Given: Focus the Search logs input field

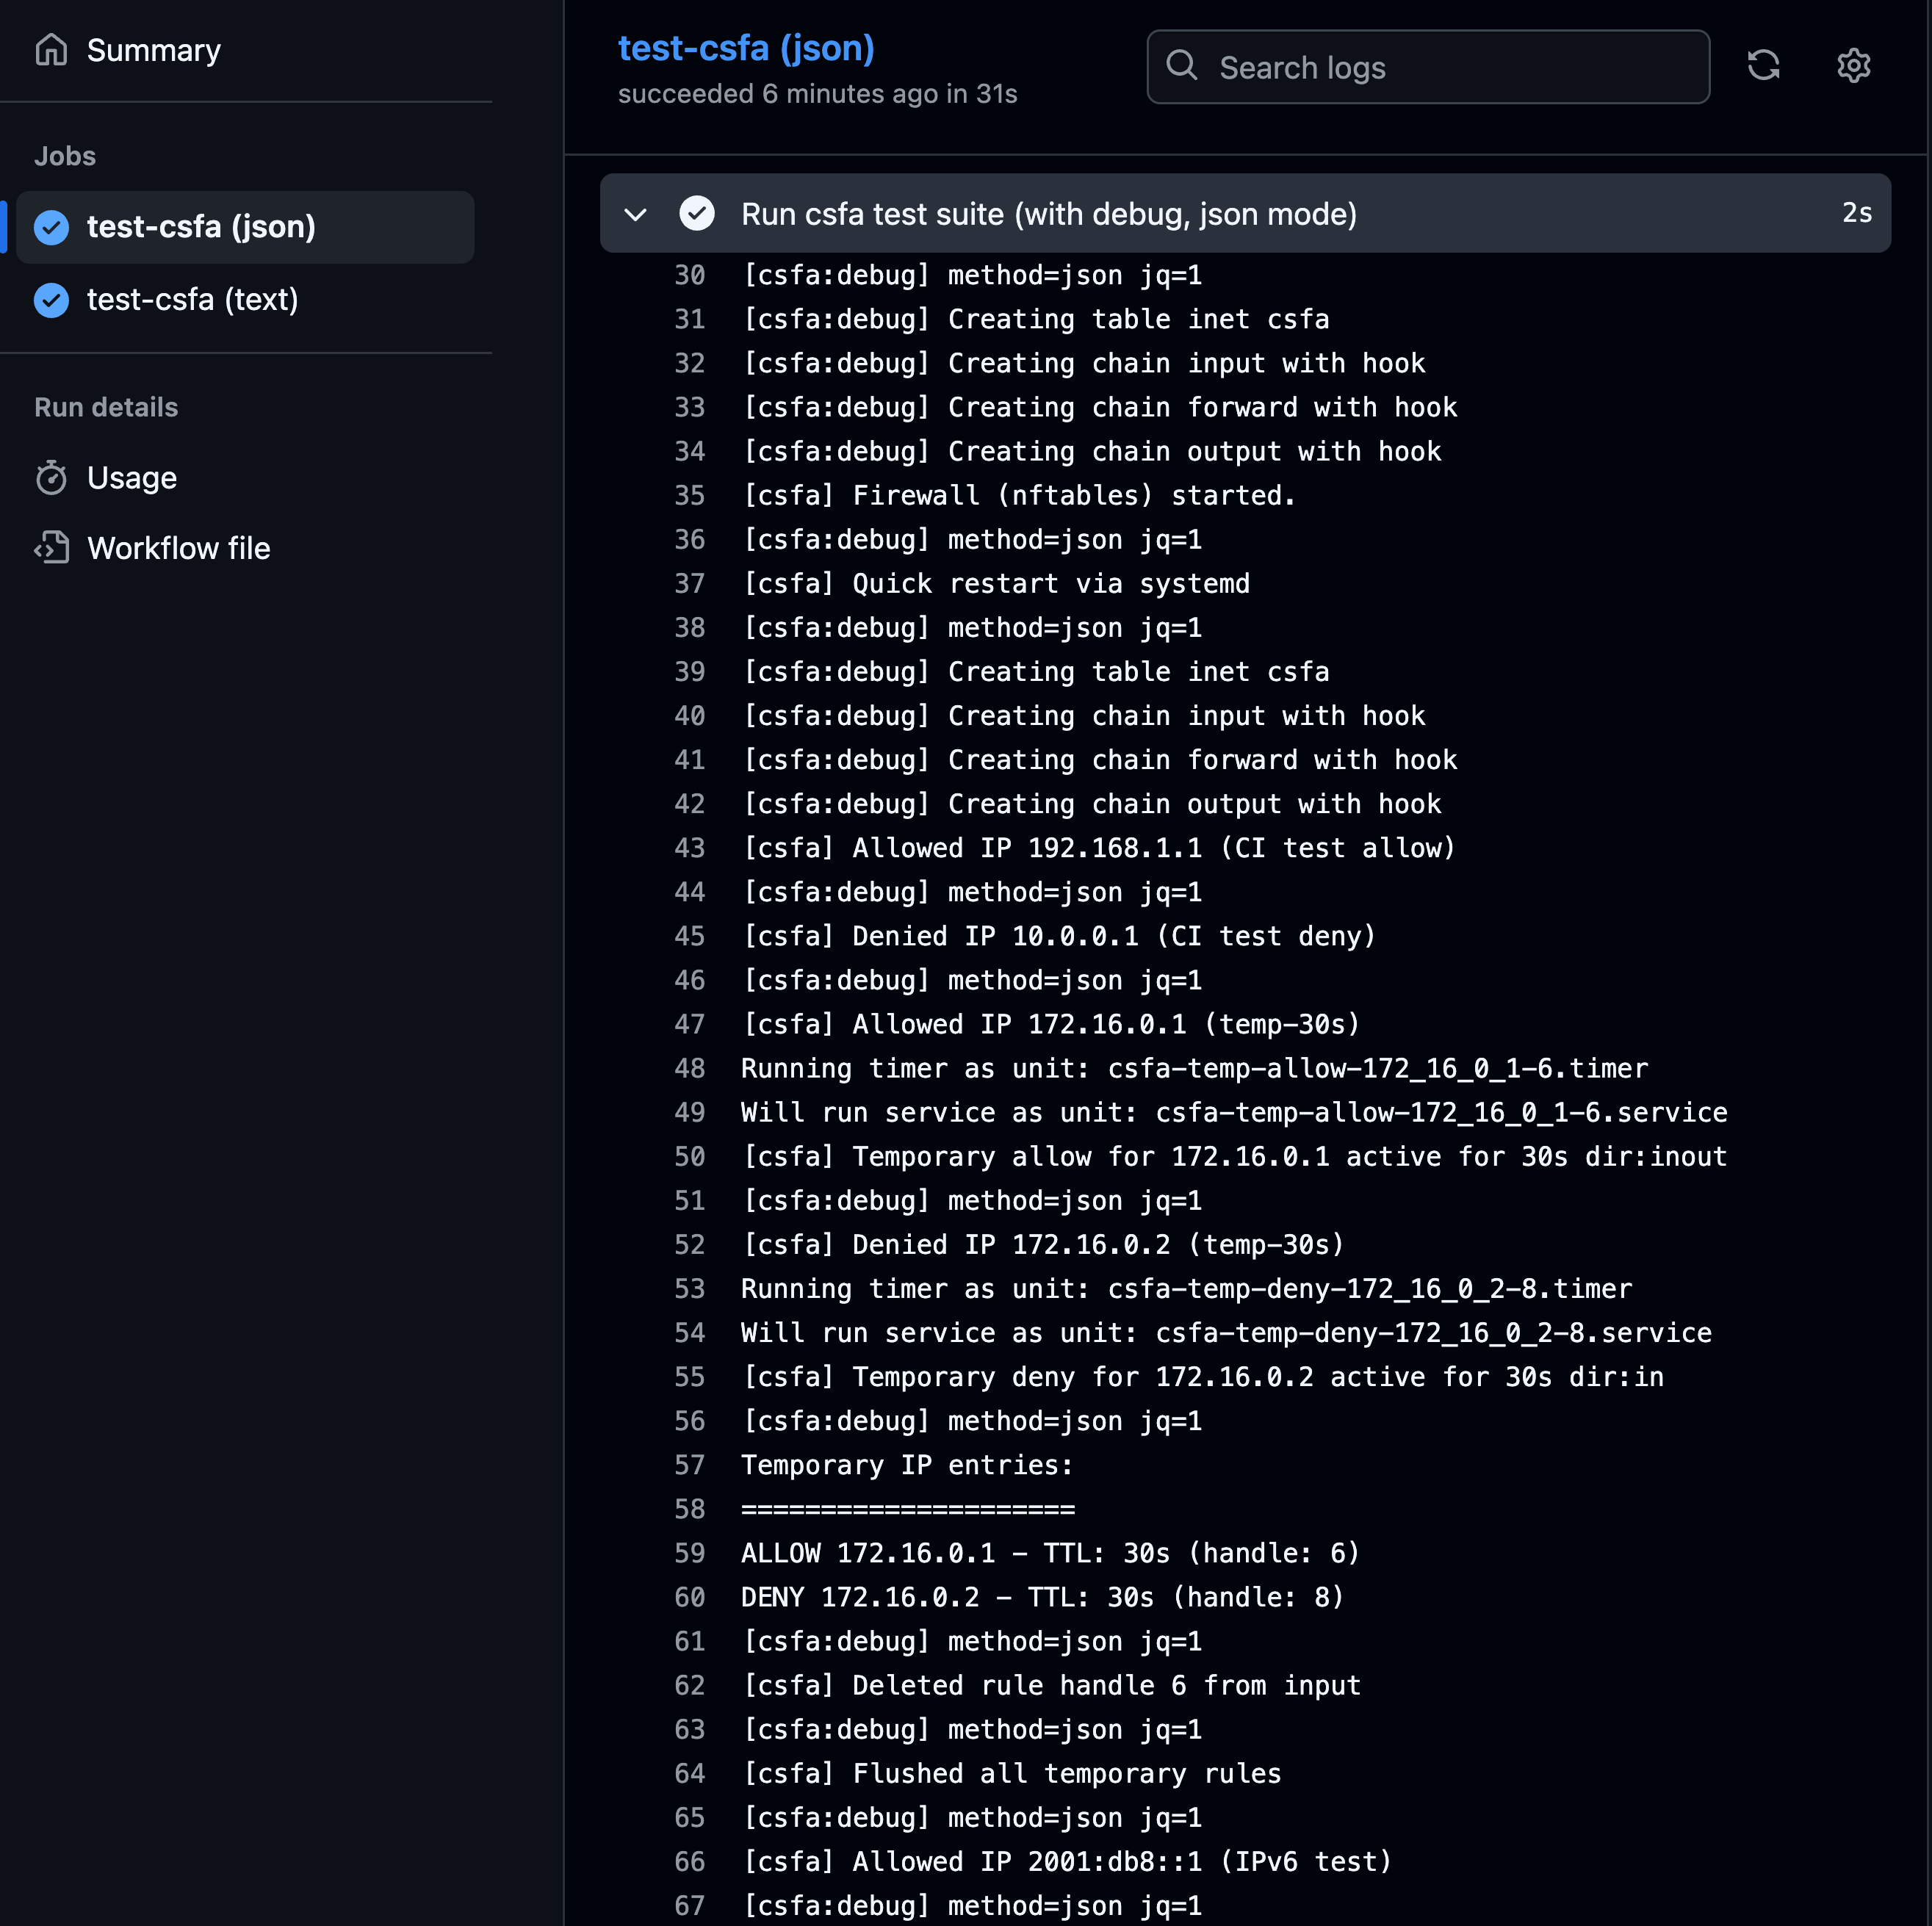Looking at the screenshot, I should [x=1428, y=67].
